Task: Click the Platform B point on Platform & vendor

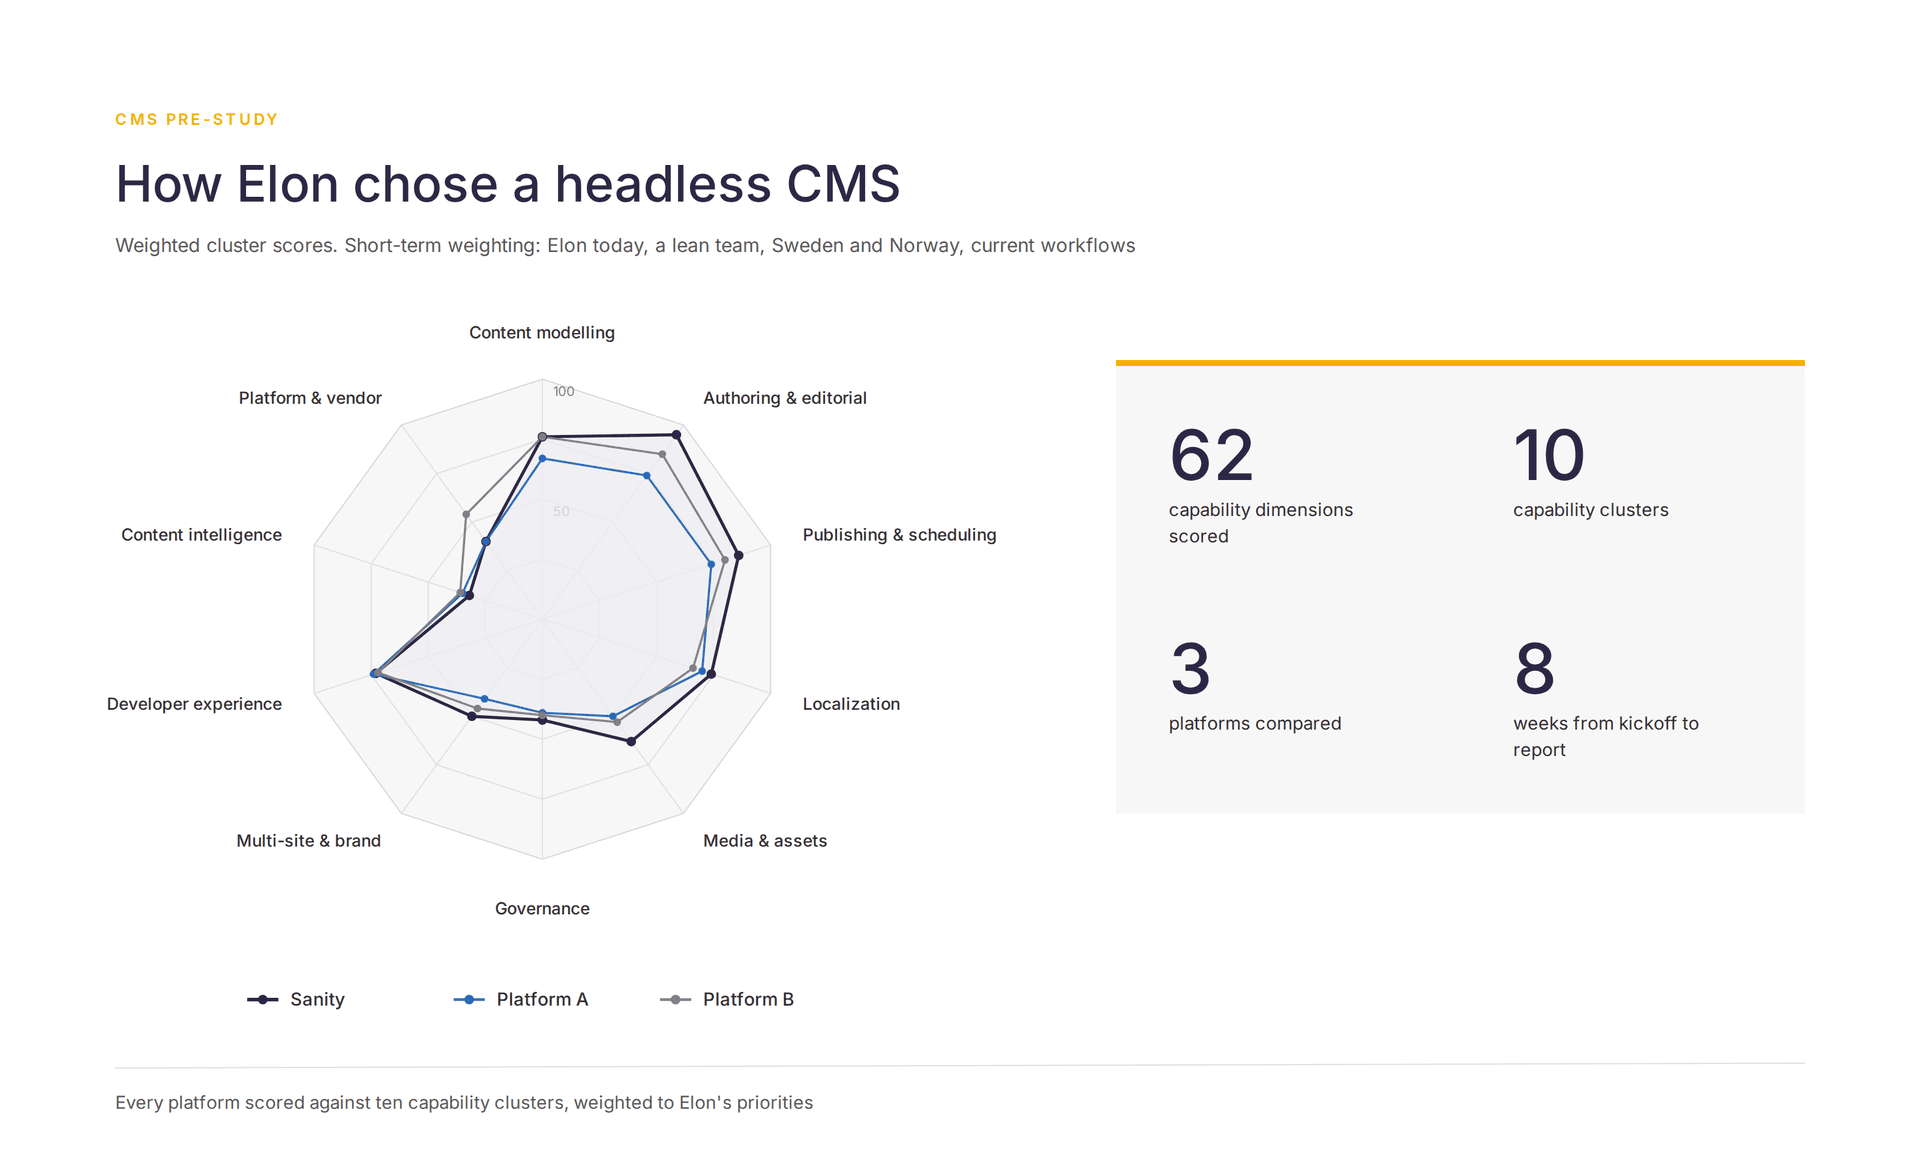Action: 466,514
